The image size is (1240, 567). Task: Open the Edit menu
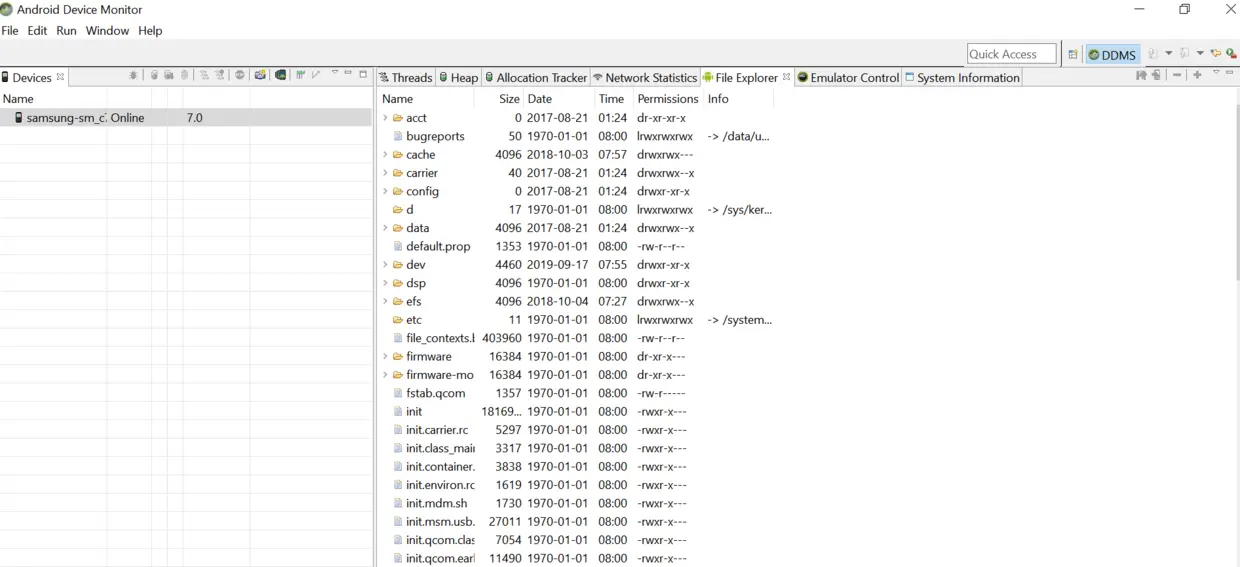[37, 31]
